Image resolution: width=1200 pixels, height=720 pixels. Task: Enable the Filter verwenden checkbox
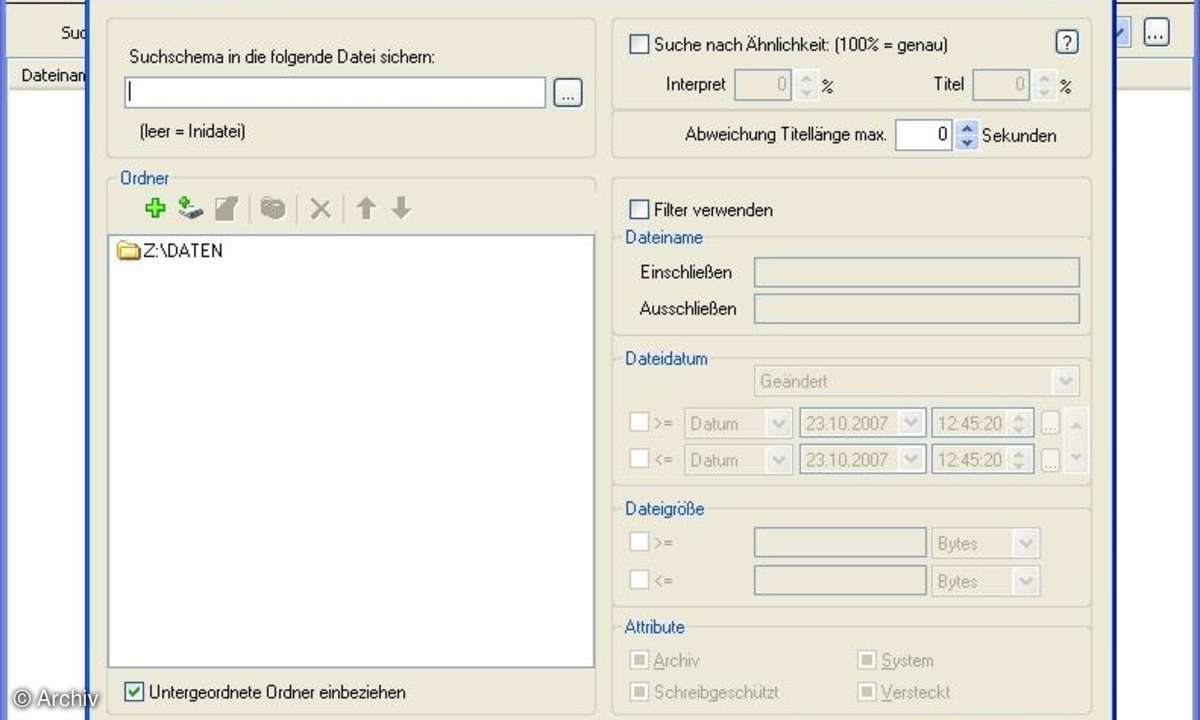637,209
